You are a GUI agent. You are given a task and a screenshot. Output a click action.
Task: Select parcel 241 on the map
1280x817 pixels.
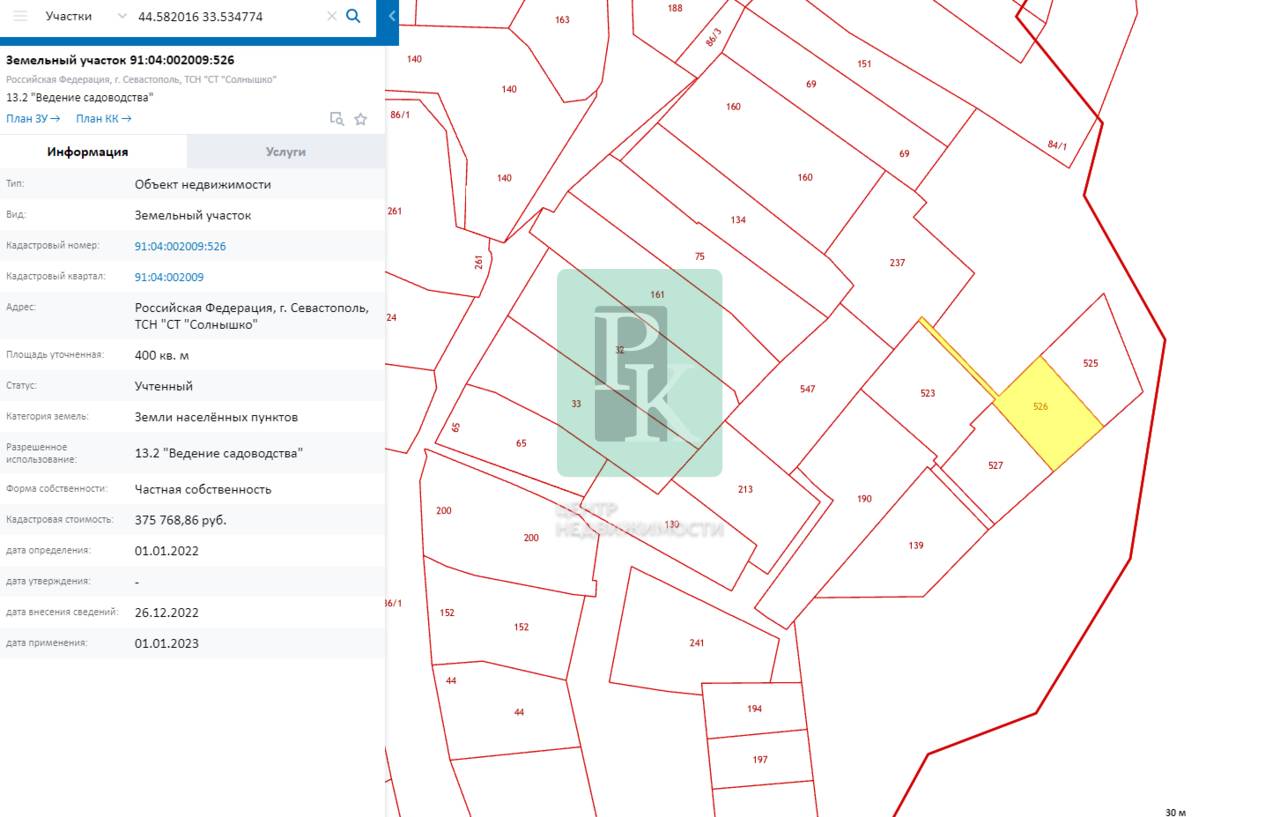(x=697, y=643)
